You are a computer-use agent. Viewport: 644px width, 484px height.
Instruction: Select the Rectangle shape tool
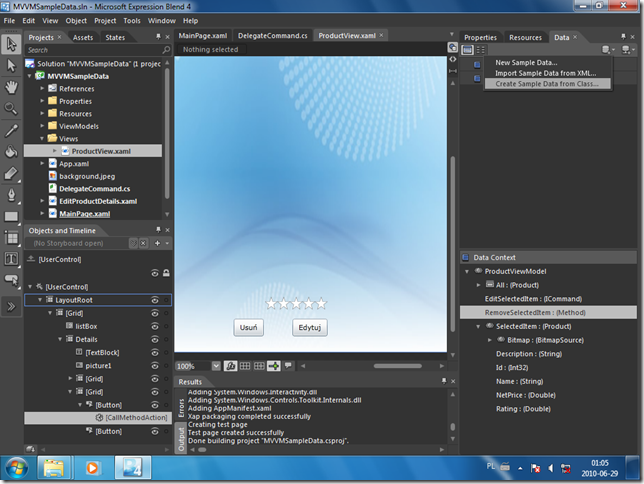click(x=11, y=217)
